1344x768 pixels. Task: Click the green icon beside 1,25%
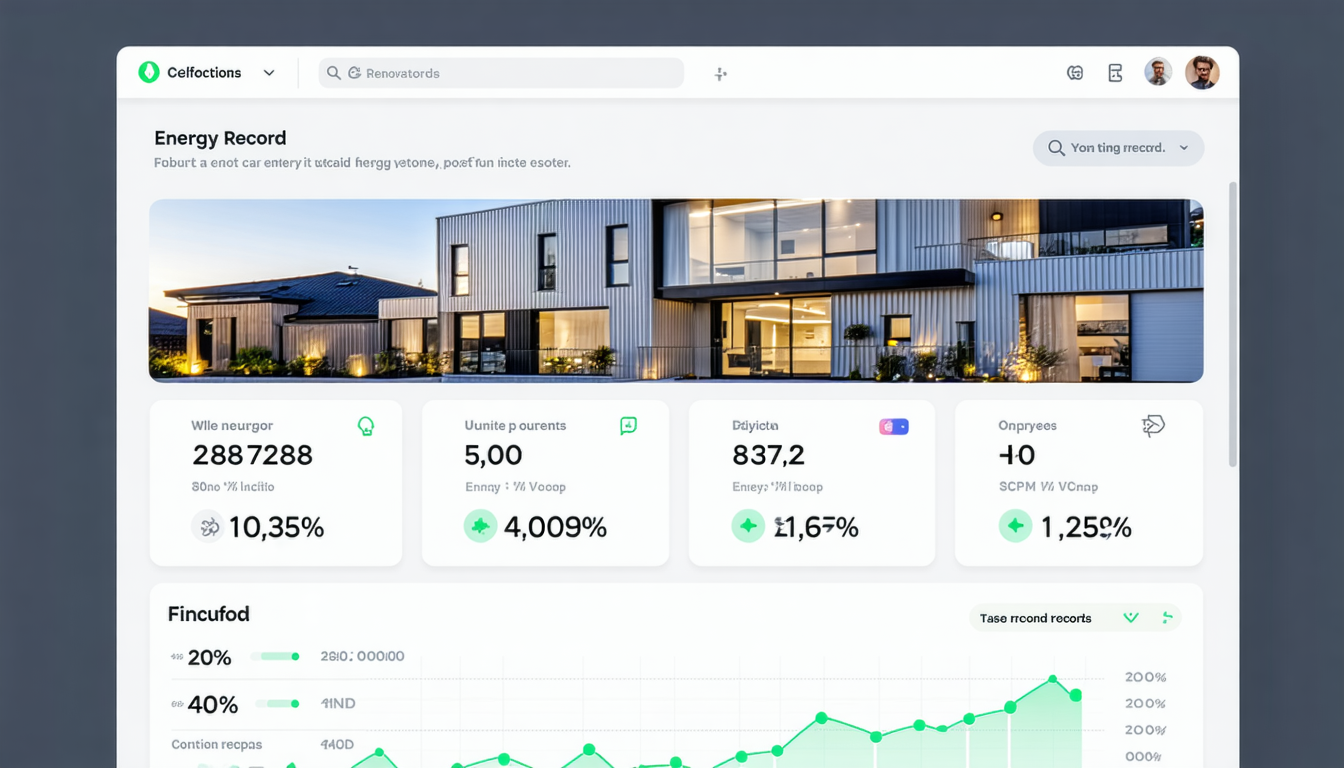click(x=1015, y=526)
